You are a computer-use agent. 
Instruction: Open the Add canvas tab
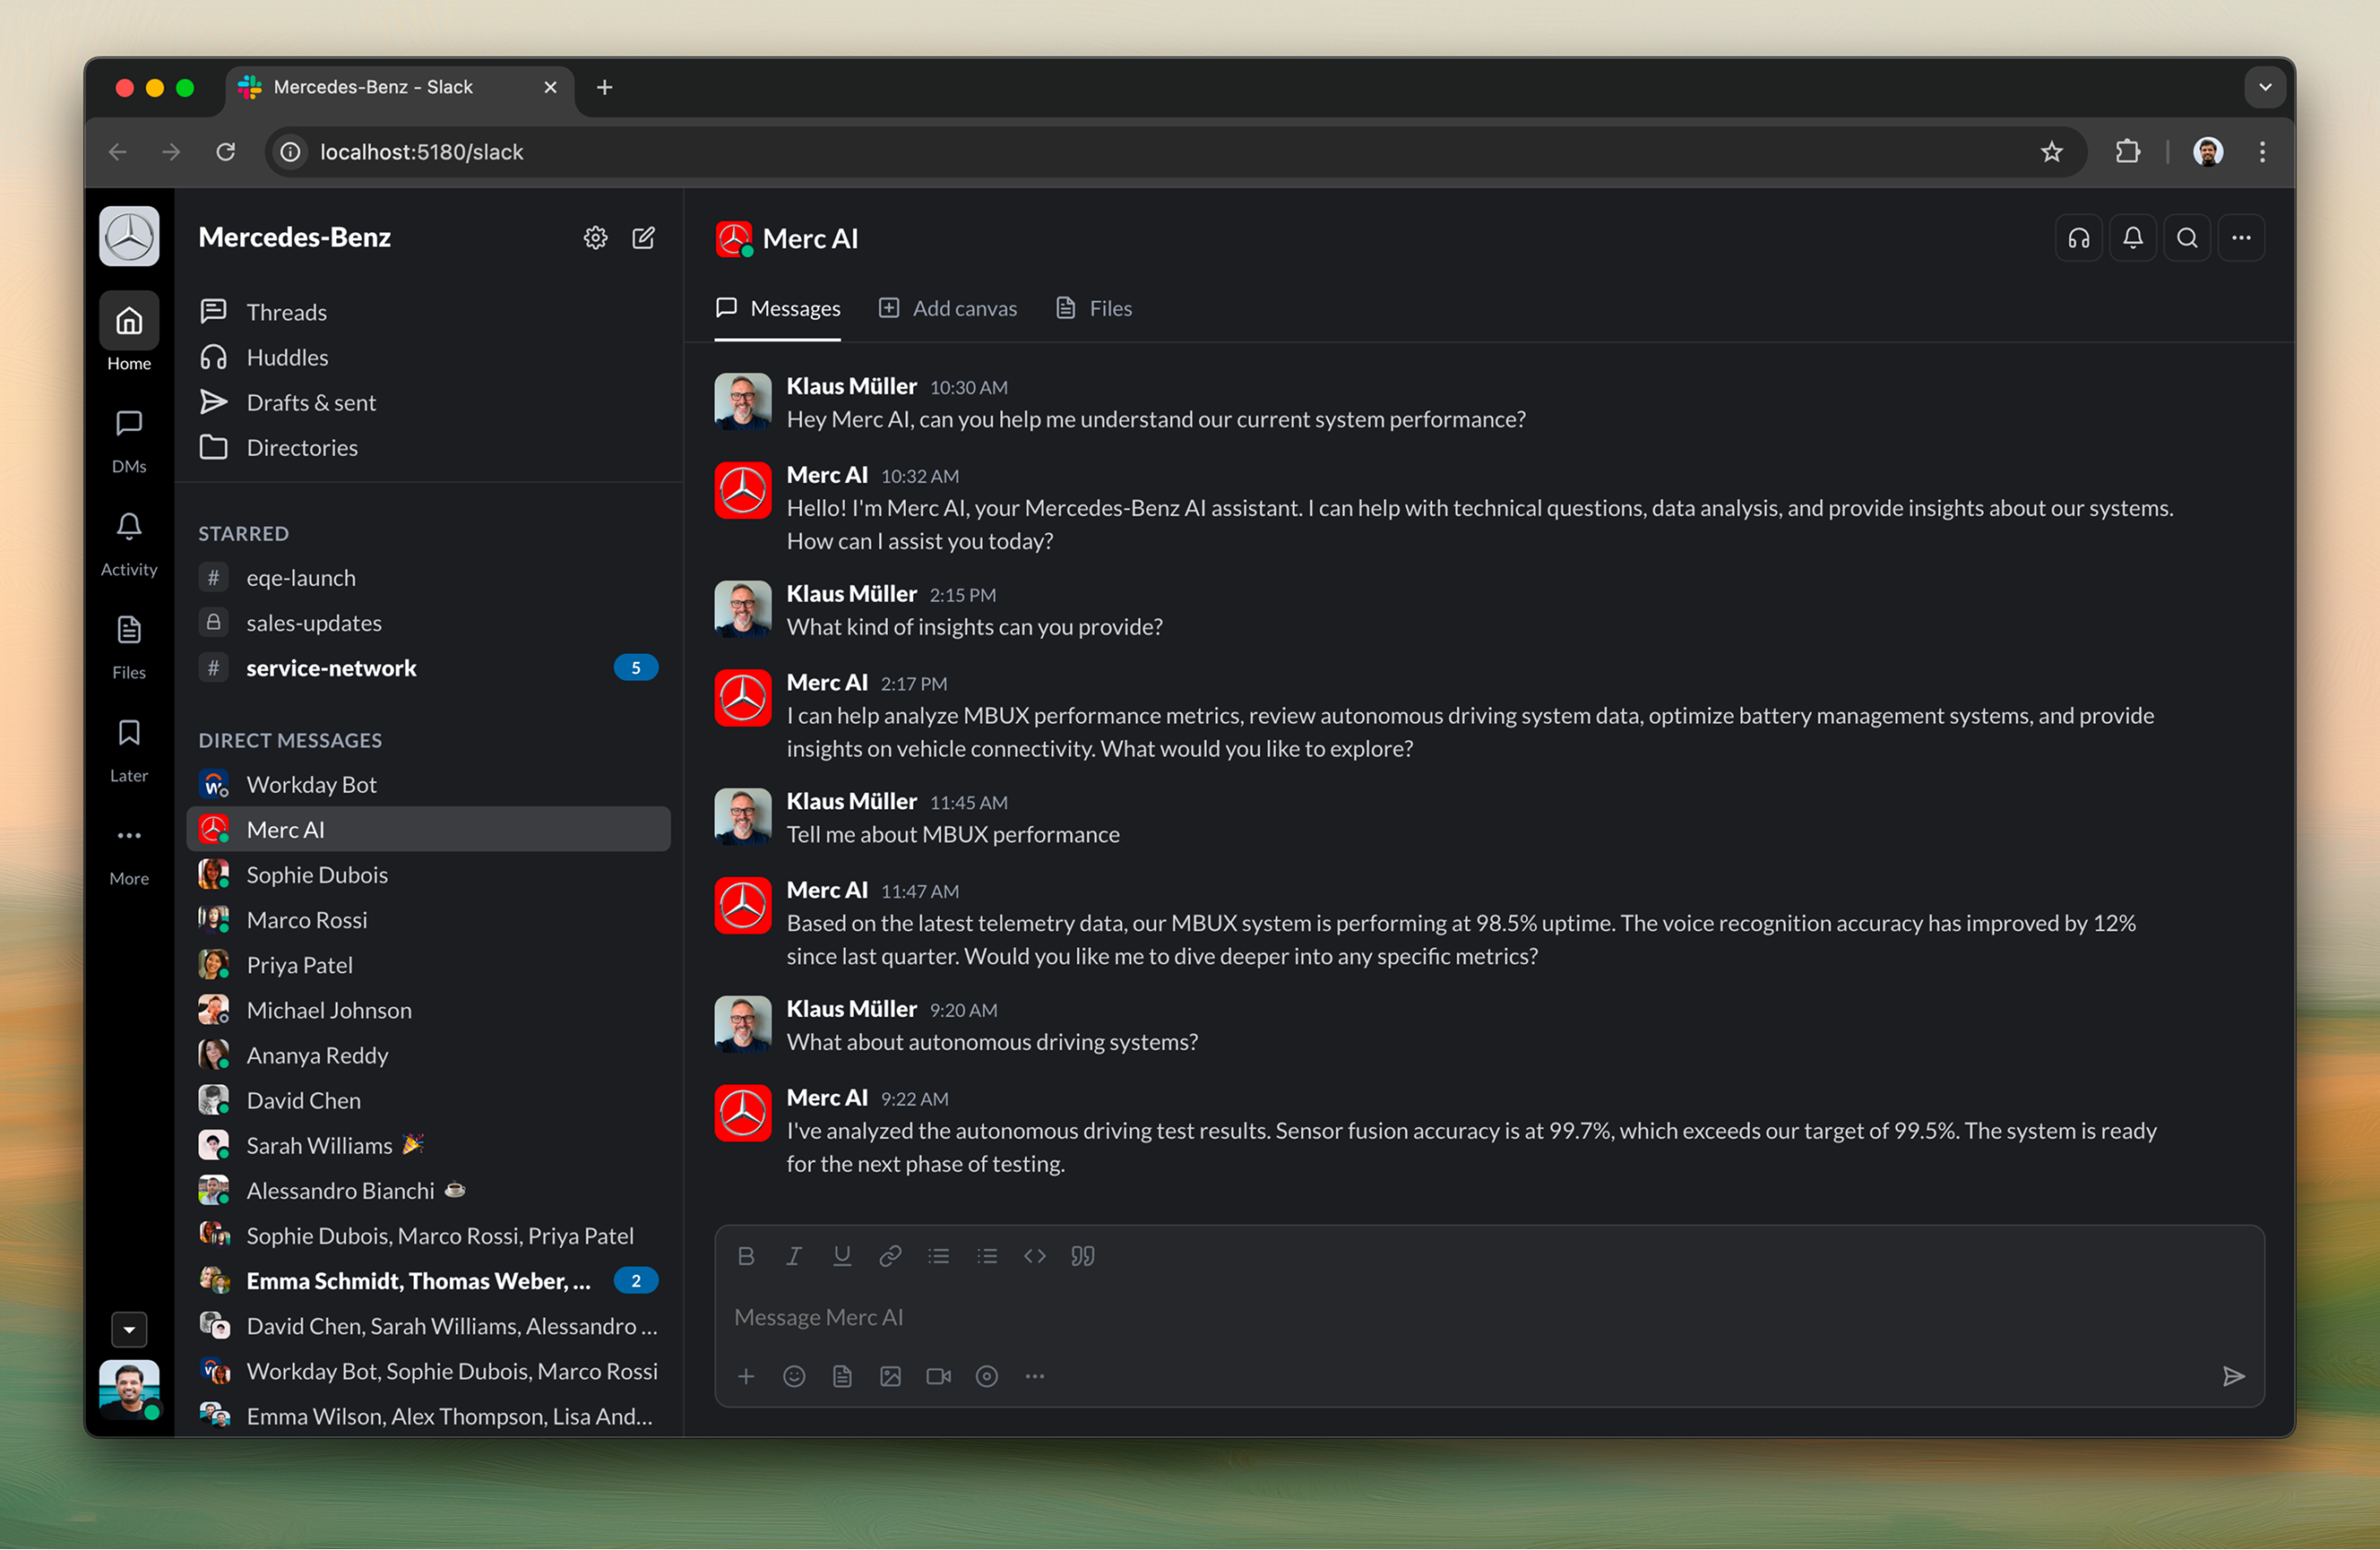948,308
